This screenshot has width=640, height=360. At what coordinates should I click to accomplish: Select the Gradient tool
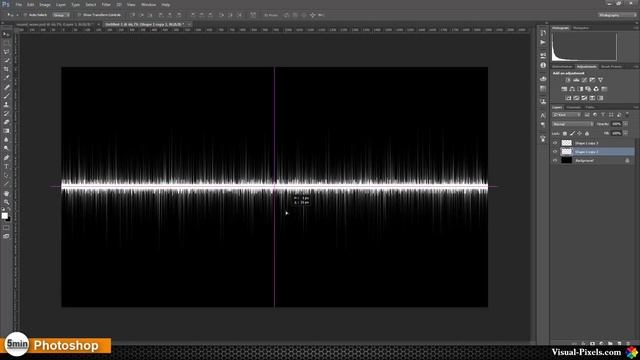point(6,131)
